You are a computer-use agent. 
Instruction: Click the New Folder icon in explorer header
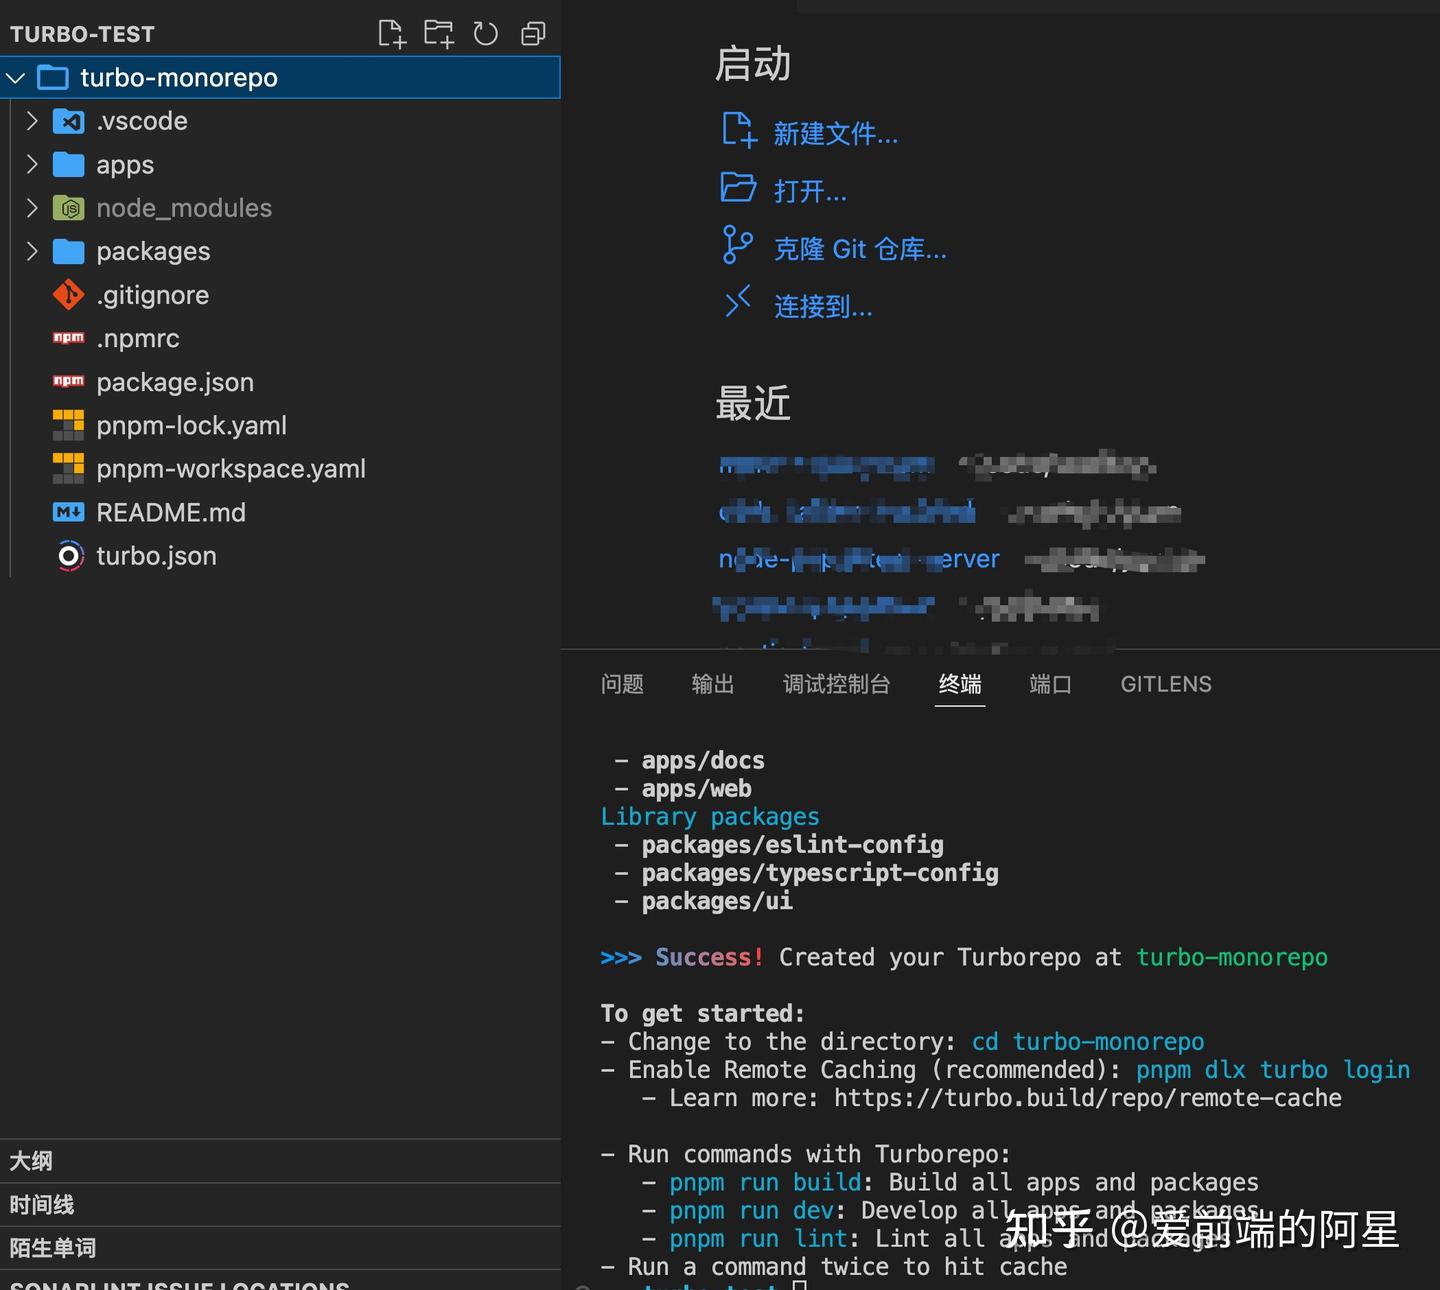click(439, 34)
